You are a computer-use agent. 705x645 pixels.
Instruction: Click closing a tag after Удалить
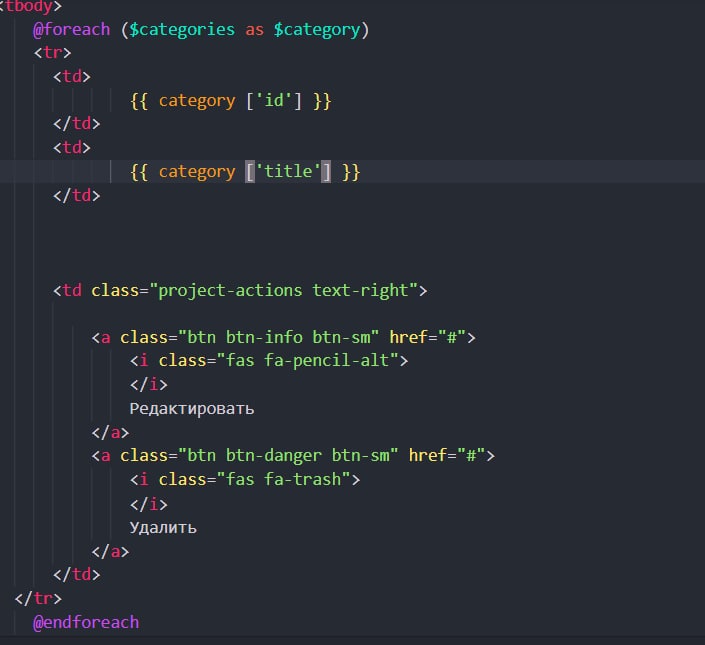[110, 551]
